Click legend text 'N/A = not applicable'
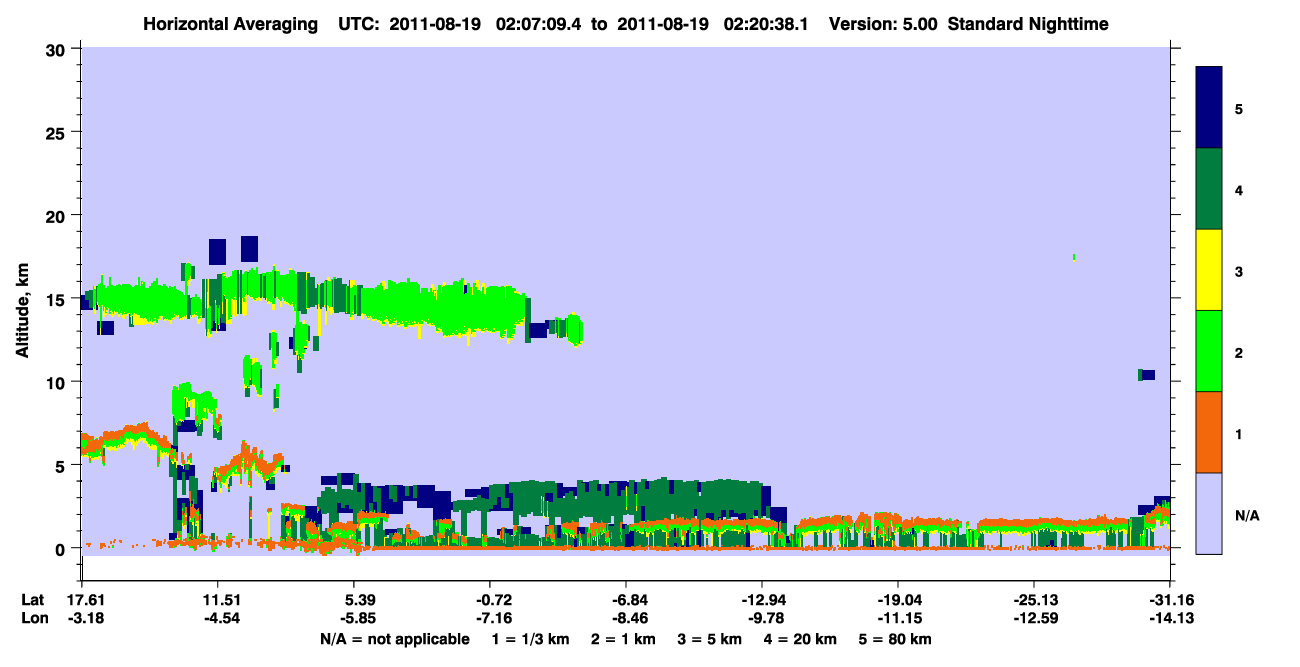Screen dimensions: 1300x667 [x=394, y=639]
